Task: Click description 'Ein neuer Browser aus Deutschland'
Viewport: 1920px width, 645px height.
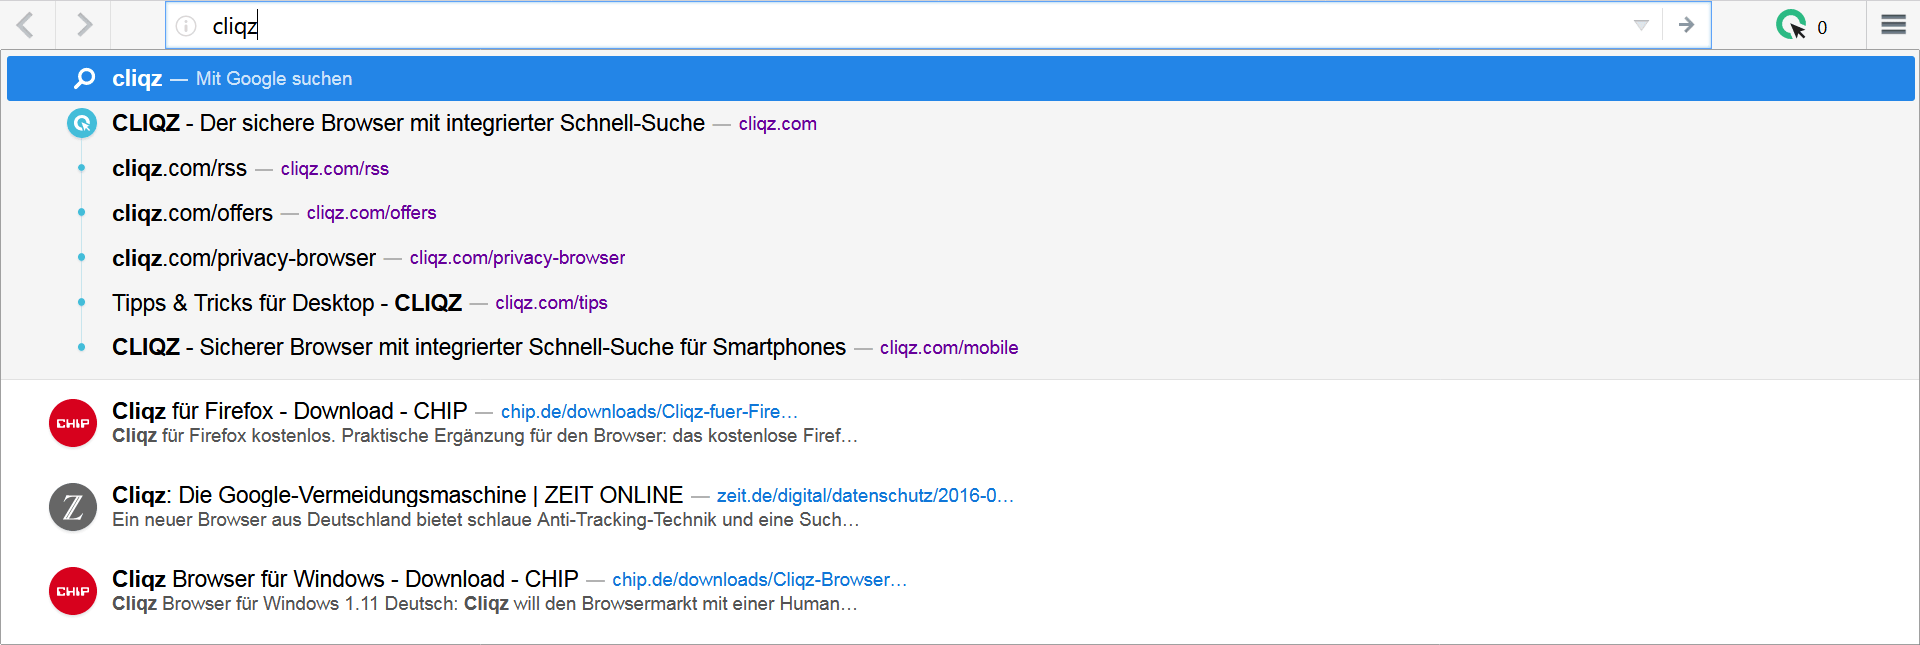Action: point(485,520)
